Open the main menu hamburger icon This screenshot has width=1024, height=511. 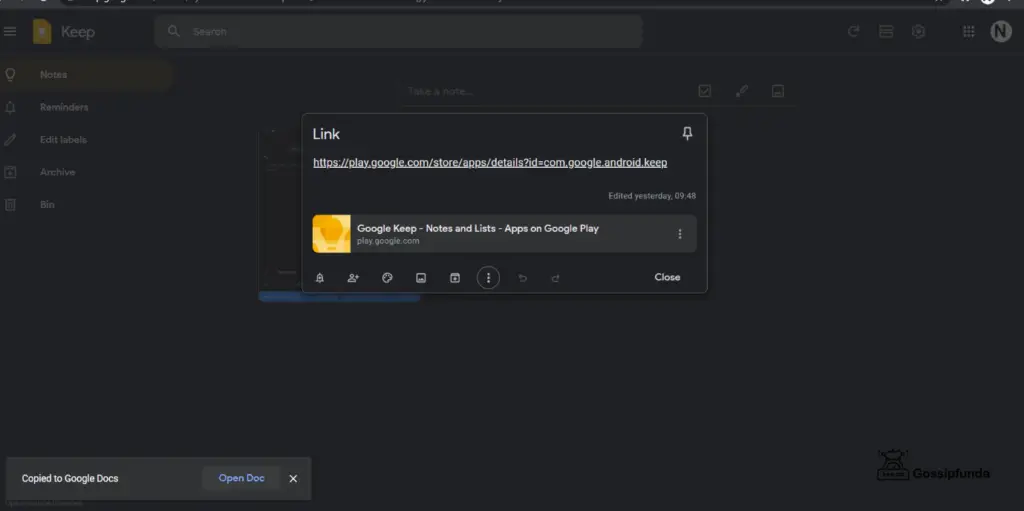point(10,31)
